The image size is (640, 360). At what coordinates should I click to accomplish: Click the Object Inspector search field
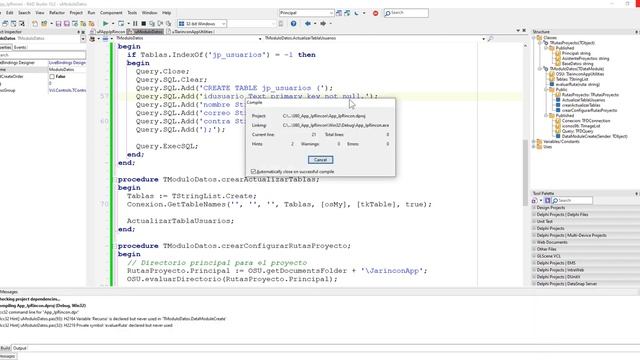click(x=43, y=55)
